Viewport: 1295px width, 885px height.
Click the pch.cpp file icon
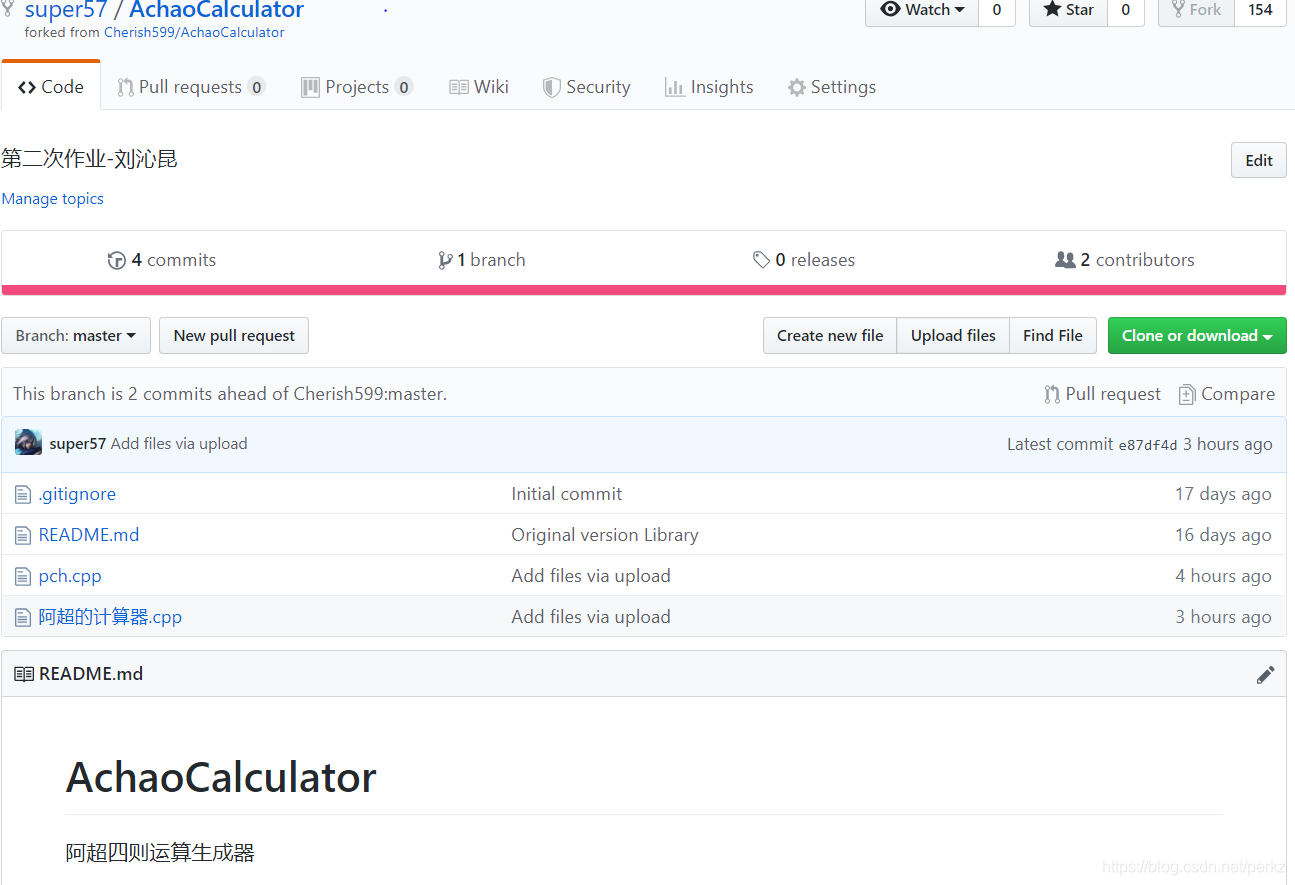click(23, 576)
